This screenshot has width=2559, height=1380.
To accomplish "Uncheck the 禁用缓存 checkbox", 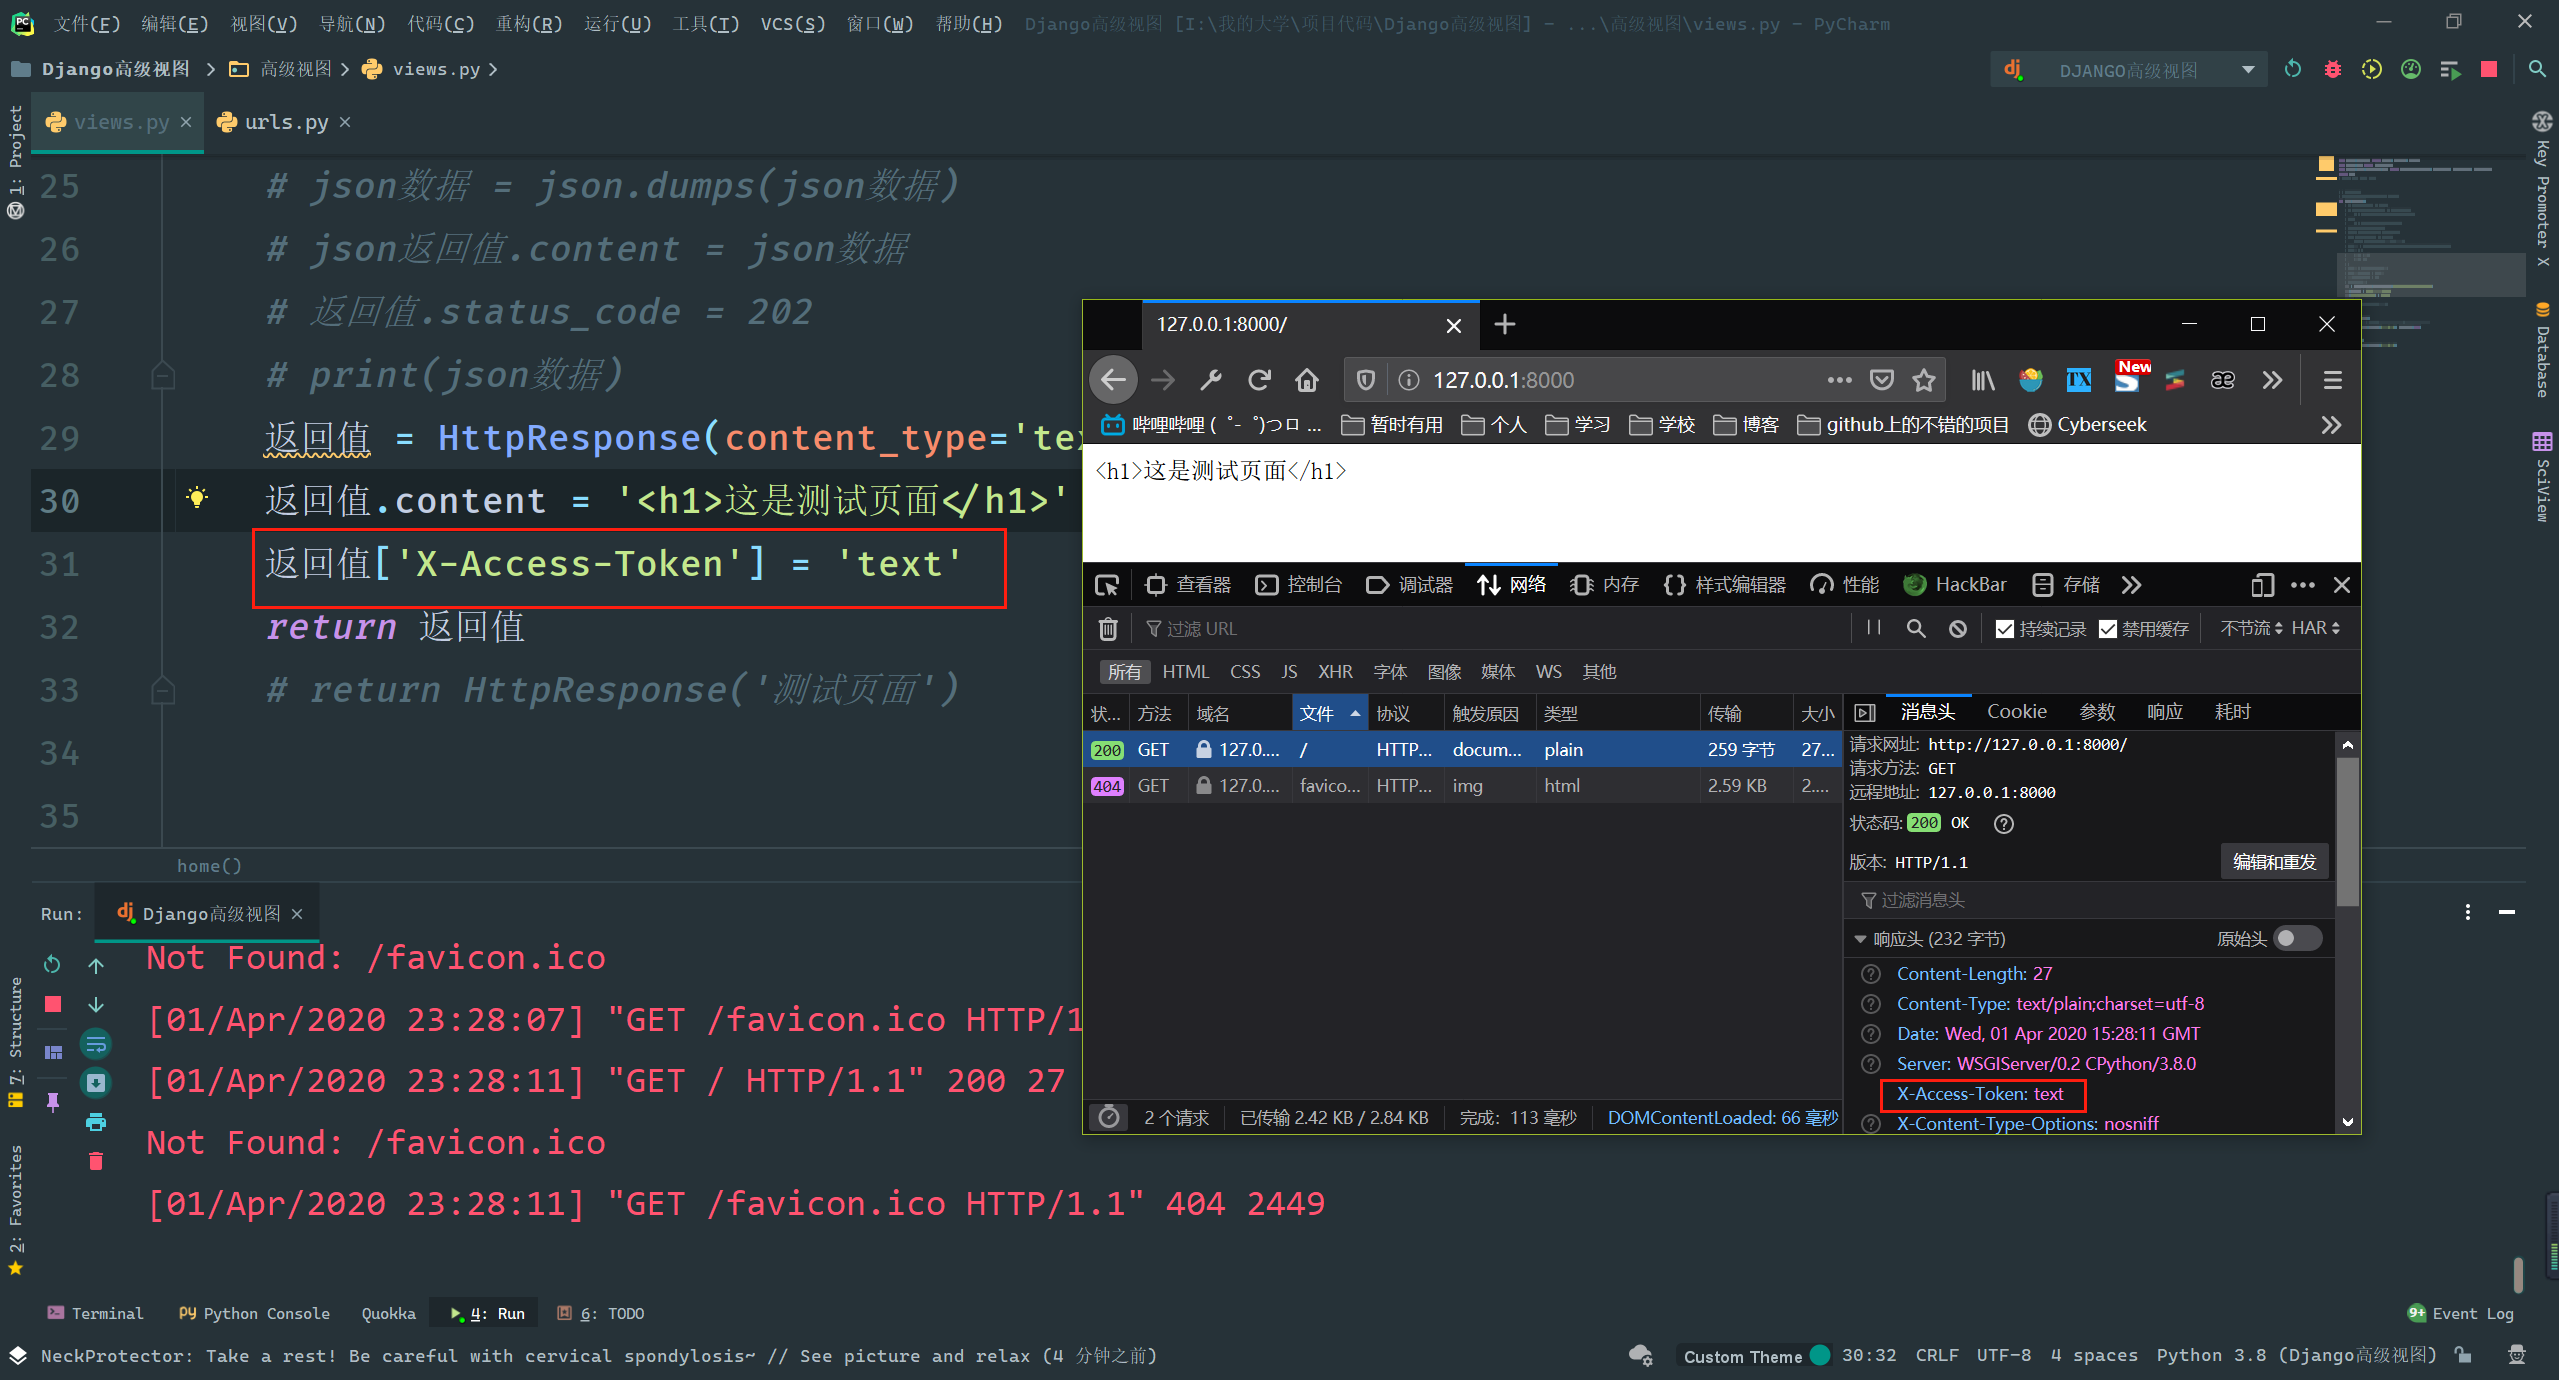I will click(x=2108, y=629).
